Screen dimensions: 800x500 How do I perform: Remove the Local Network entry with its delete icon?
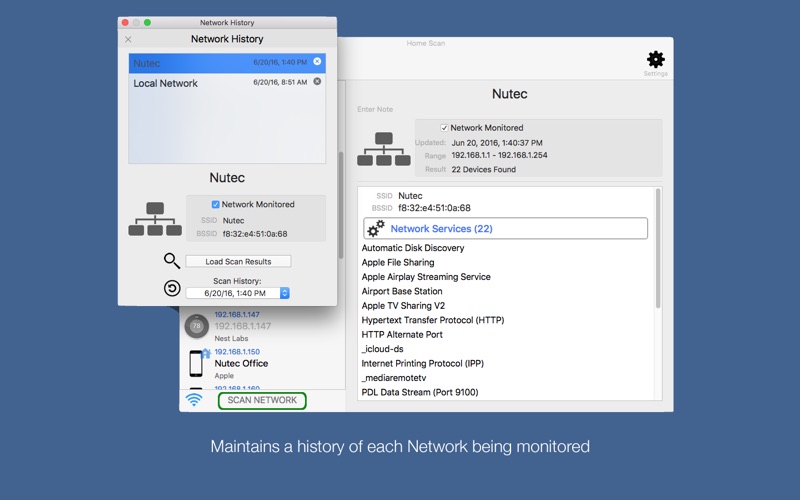(317, 82)
